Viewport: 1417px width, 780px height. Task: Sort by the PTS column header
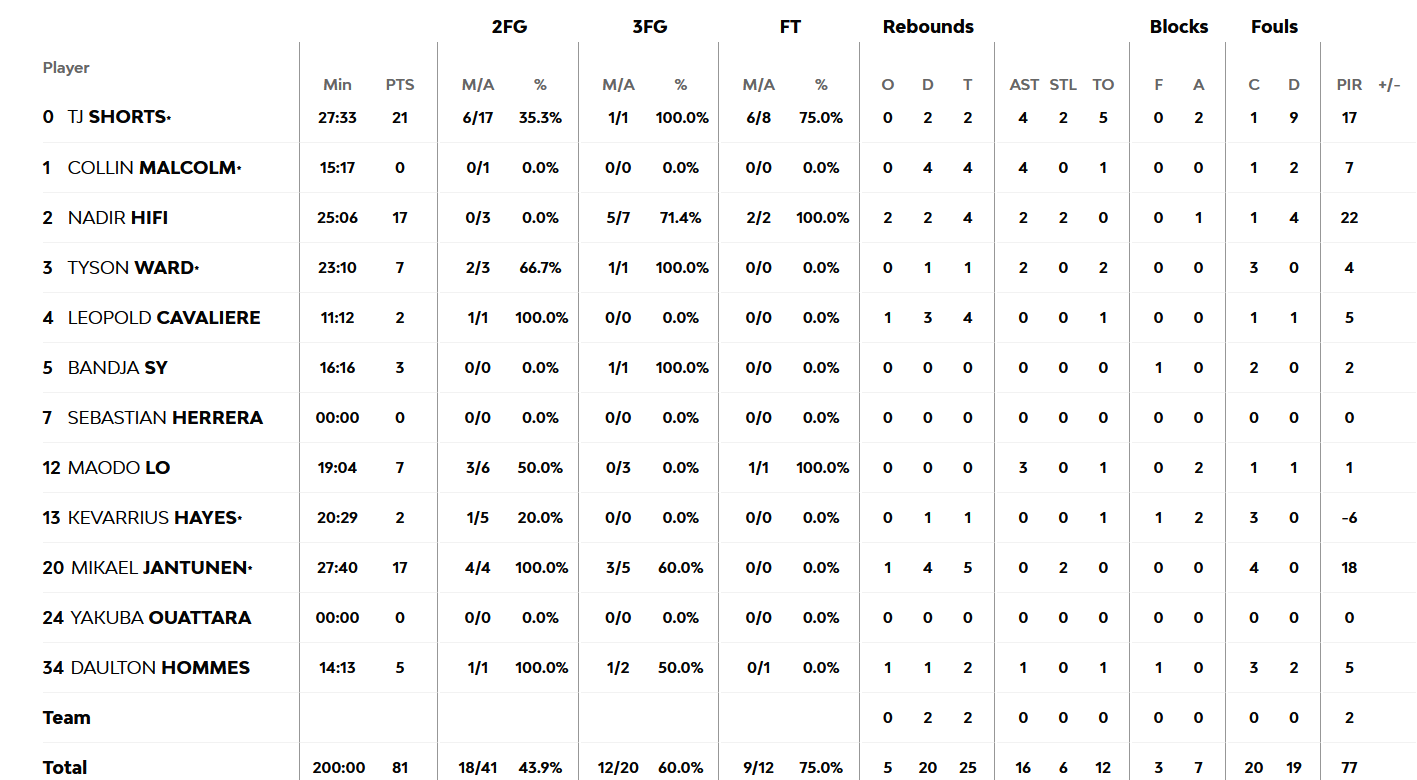click(400, 85)
